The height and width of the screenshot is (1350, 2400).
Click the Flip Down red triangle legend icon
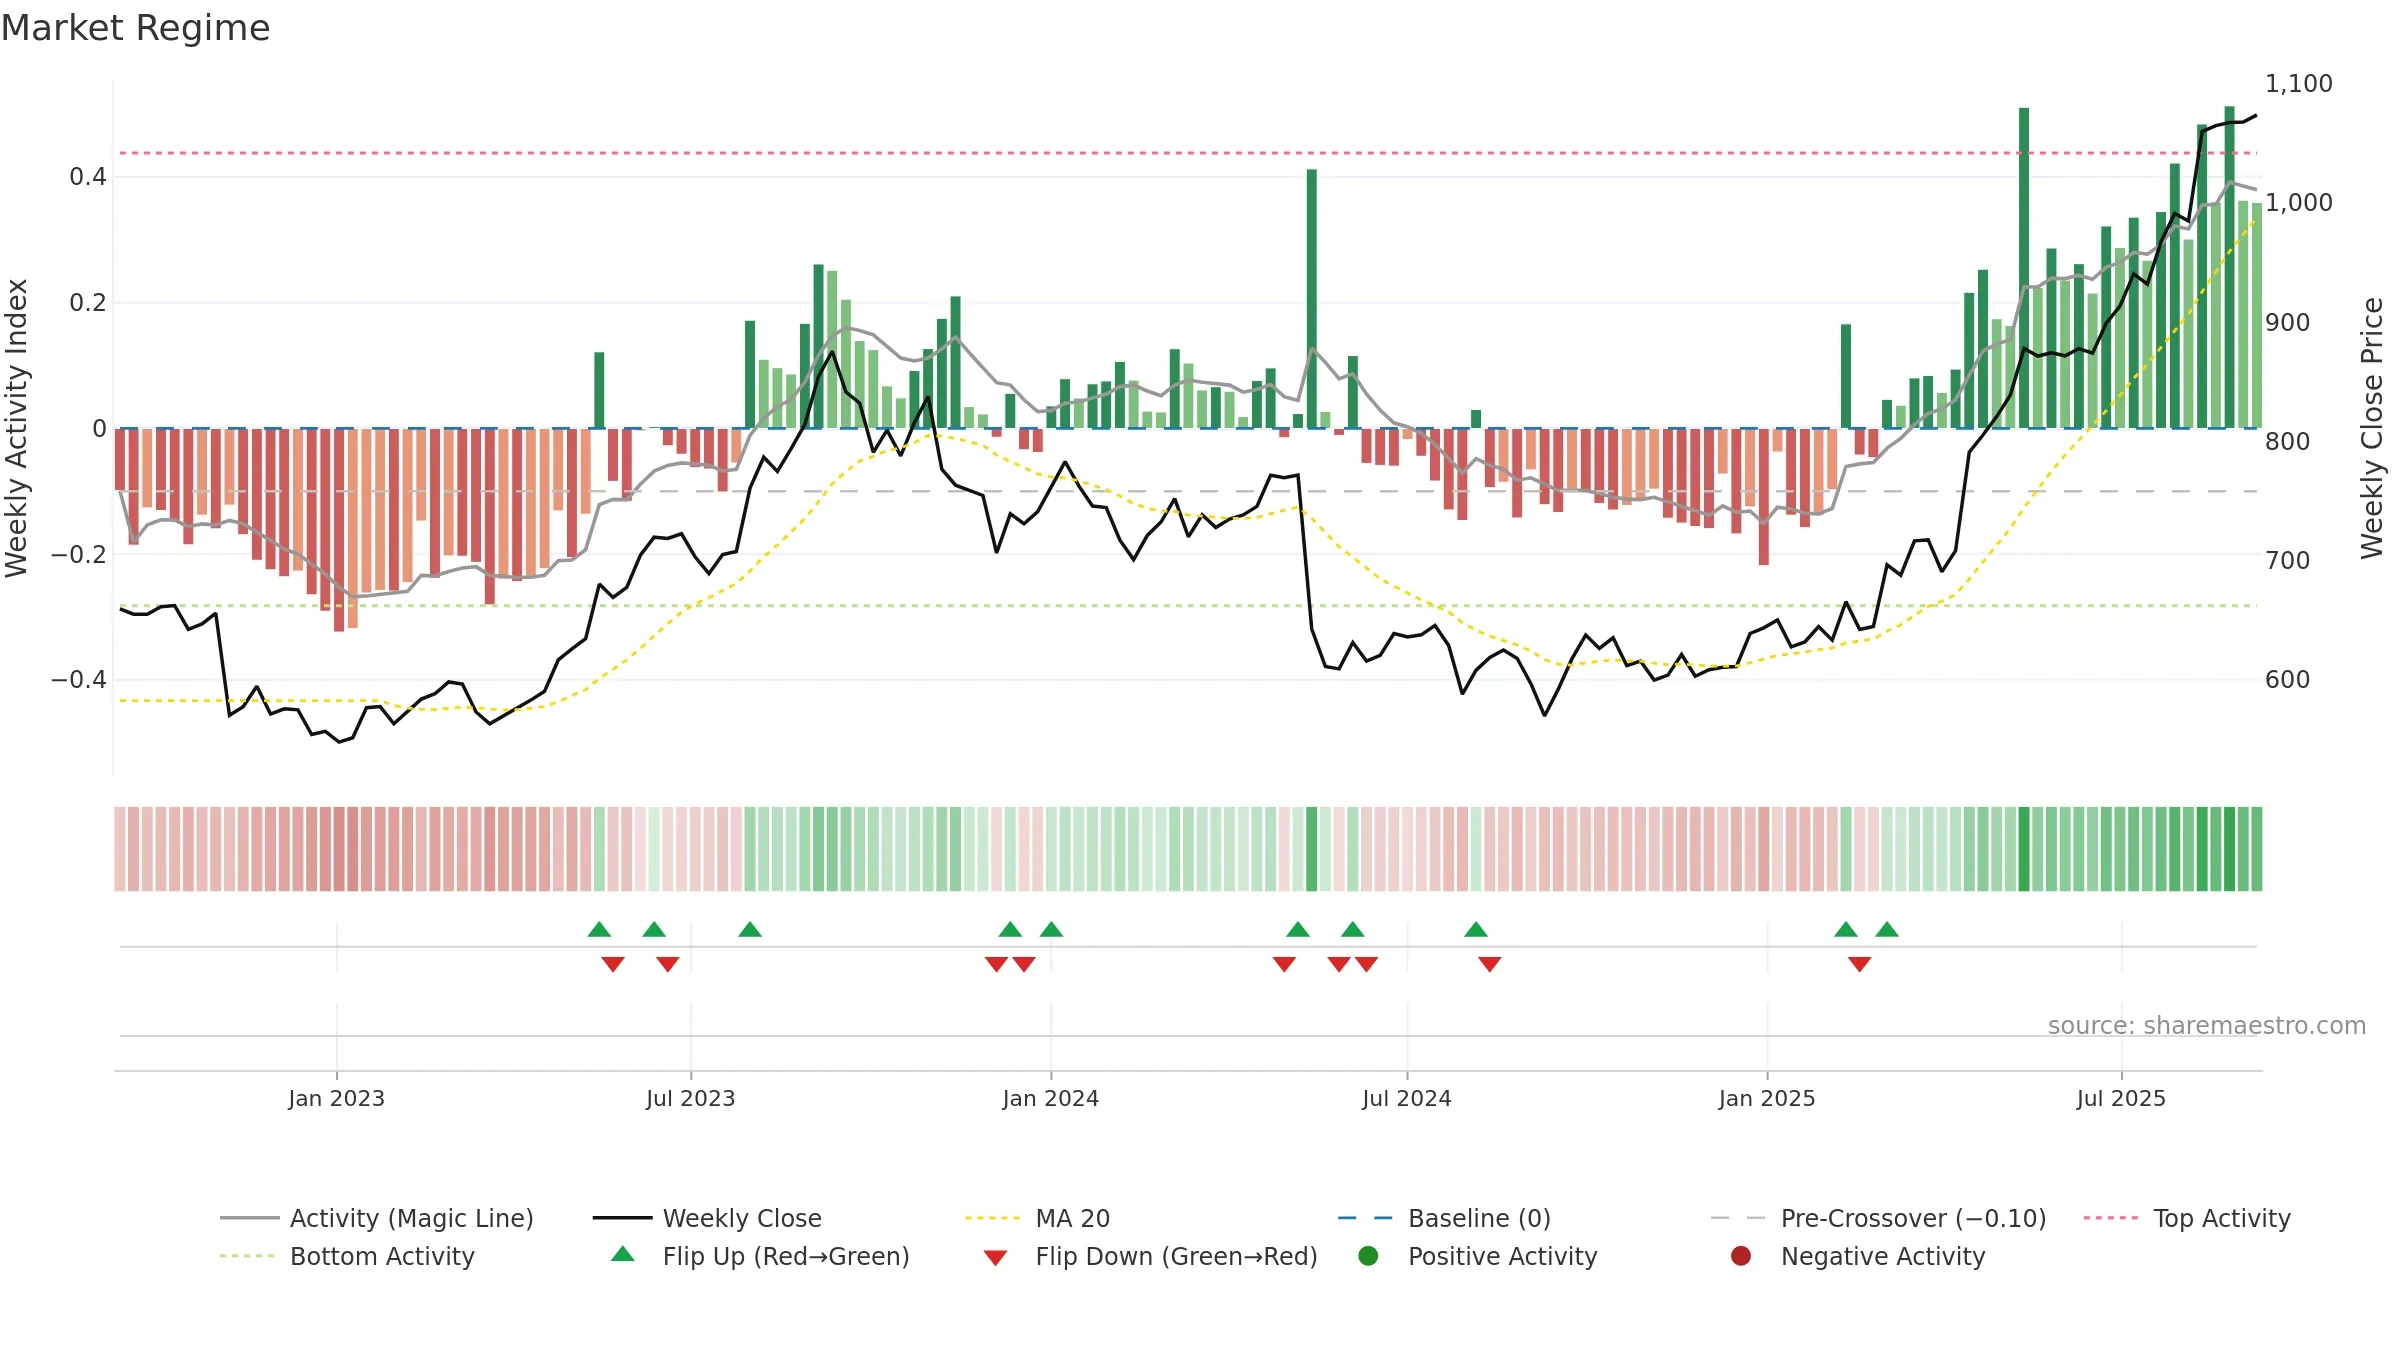pyautogui.click(x=995, y=1257)
